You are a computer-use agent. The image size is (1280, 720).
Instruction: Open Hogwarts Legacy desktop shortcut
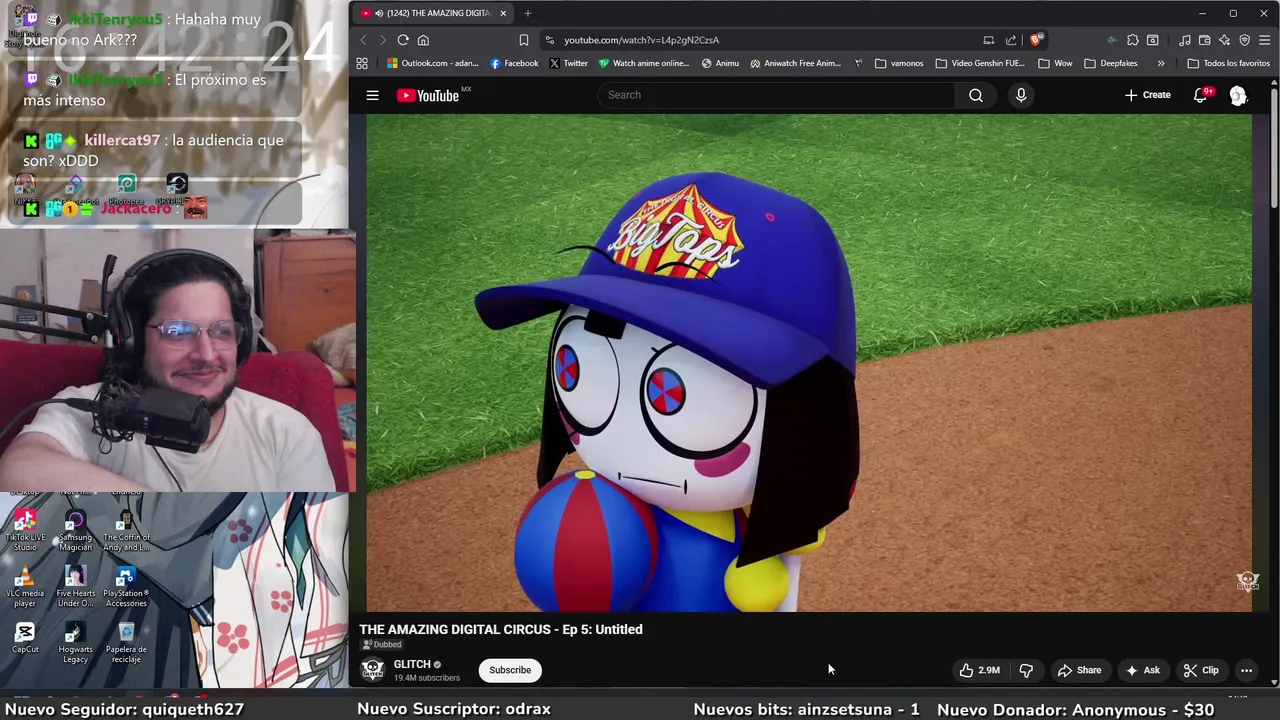[75, 643]
